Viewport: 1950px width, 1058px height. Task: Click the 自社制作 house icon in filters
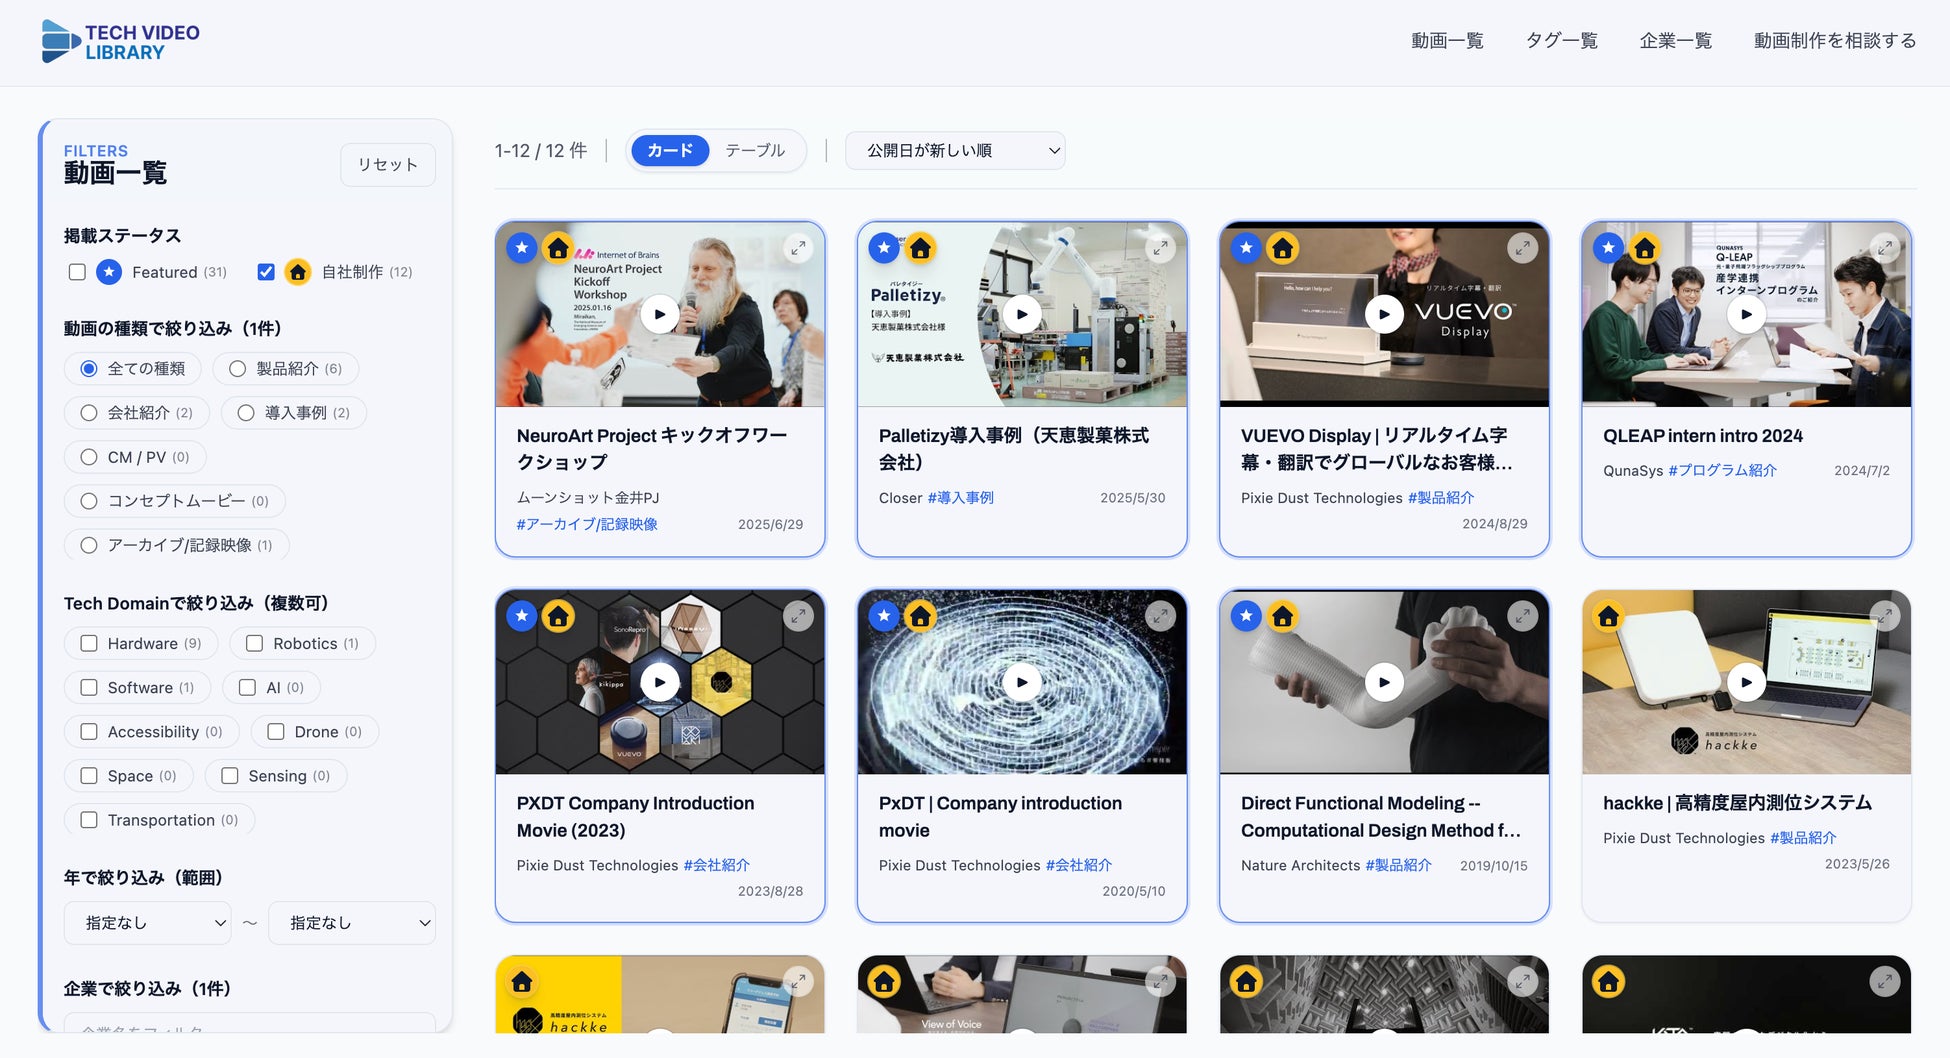pyautogui.click(x=298, y=272)
